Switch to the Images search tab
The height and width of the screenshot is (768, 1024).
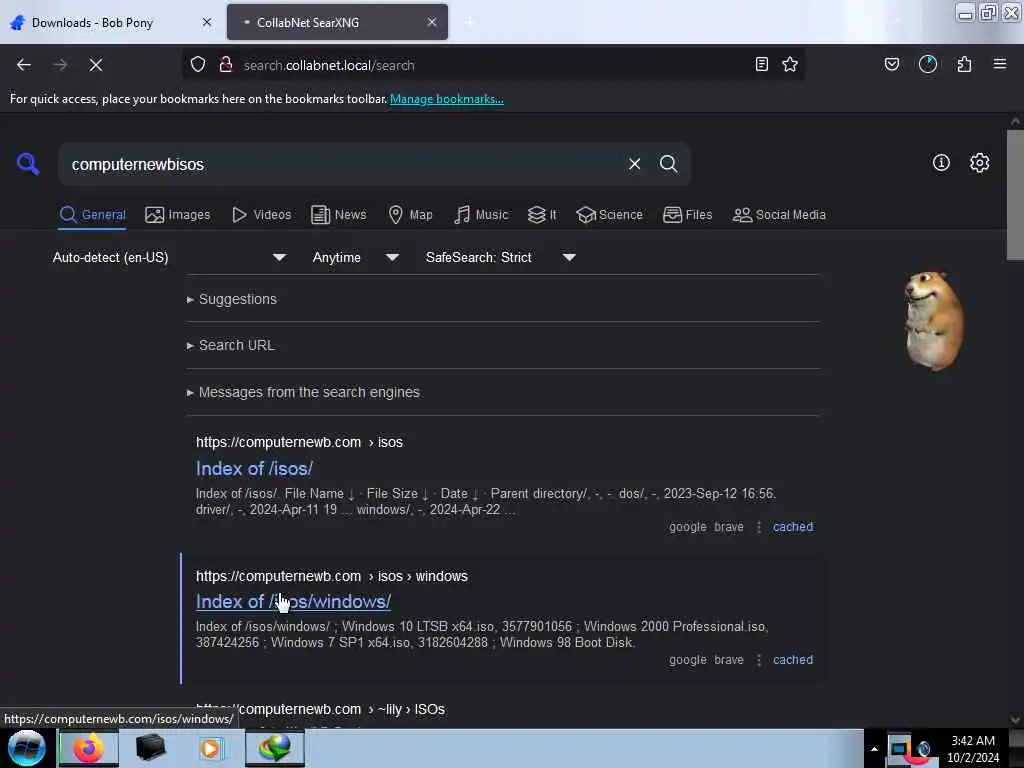tap(178, 215)
